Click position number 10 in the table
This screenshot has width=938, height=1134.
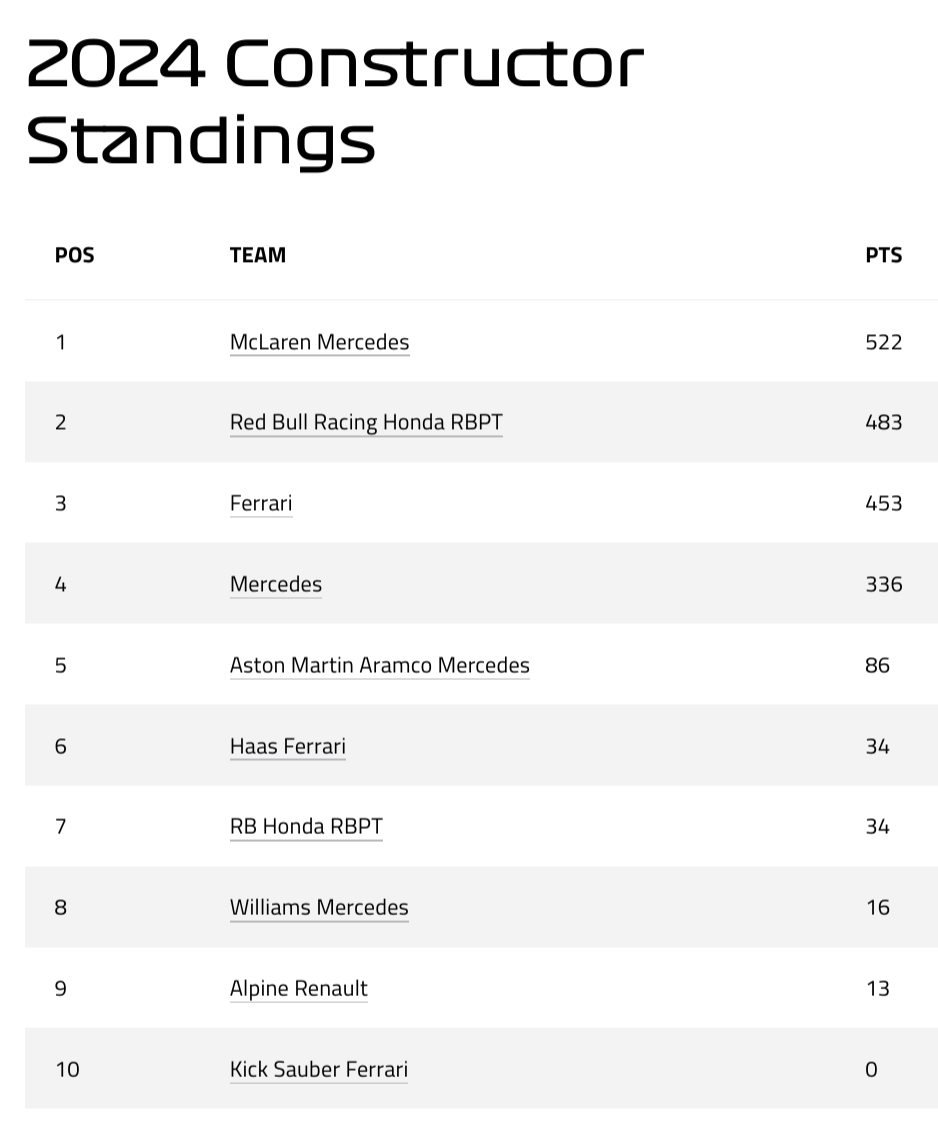67,1070
